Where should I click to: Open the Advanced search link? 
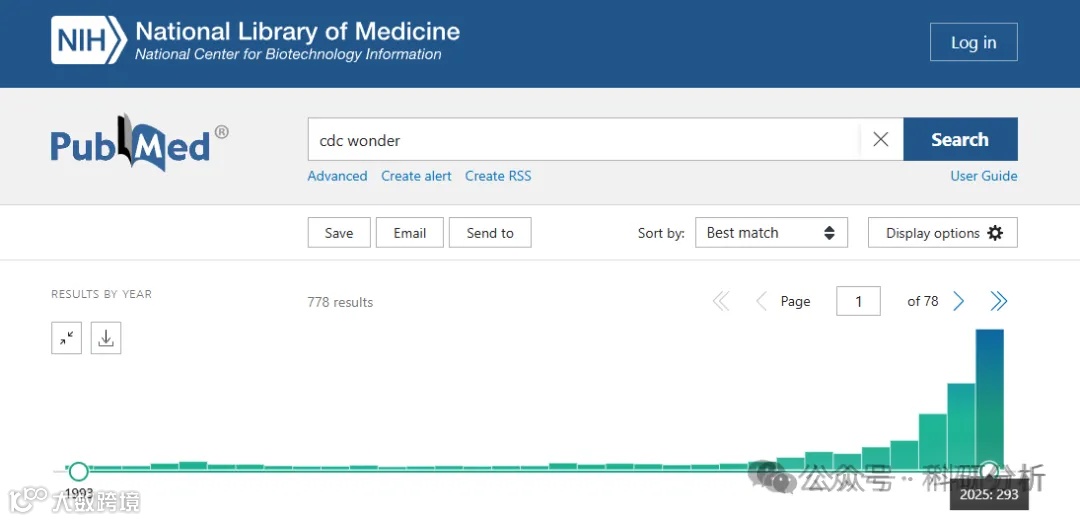point(337,176)
